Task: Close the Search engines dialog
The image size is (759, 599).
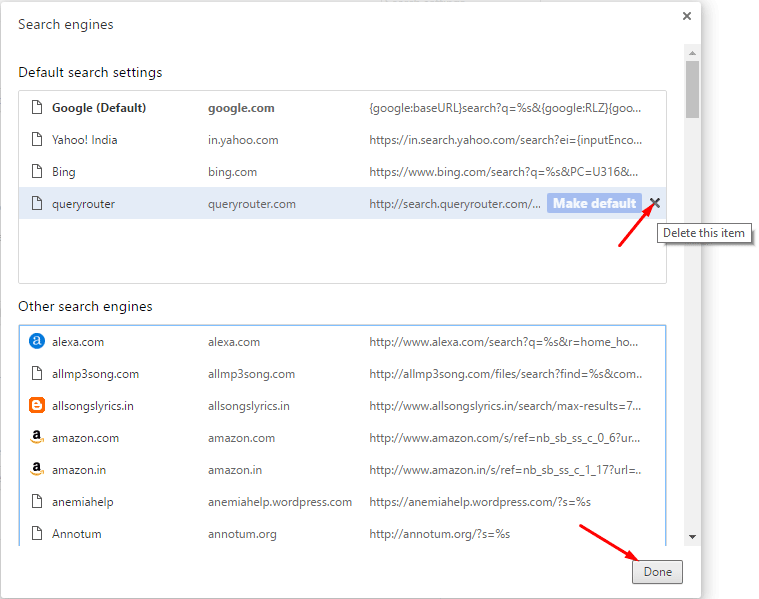Action: (686, 16)
